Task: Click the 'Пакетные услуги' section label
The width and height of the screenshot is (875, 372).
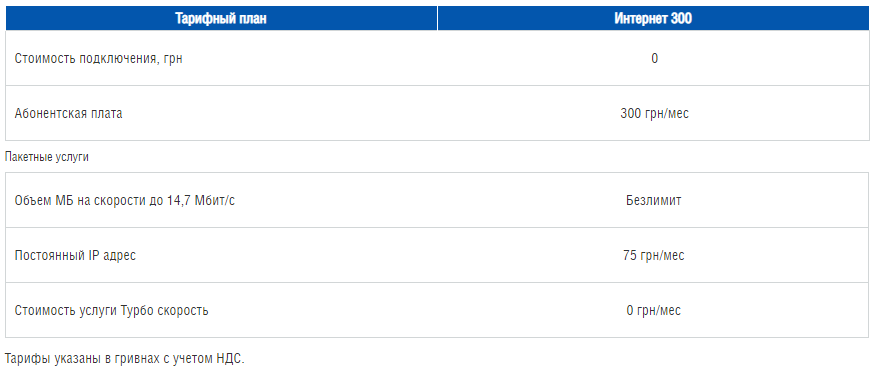Action: (x=47, y=157)
